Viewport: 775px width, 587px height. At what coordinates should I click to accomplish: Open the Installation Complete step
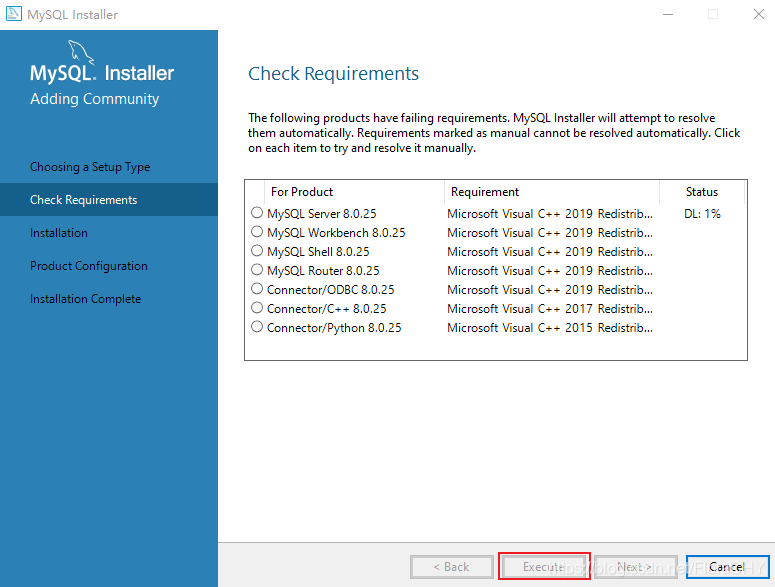pos(85,299)
